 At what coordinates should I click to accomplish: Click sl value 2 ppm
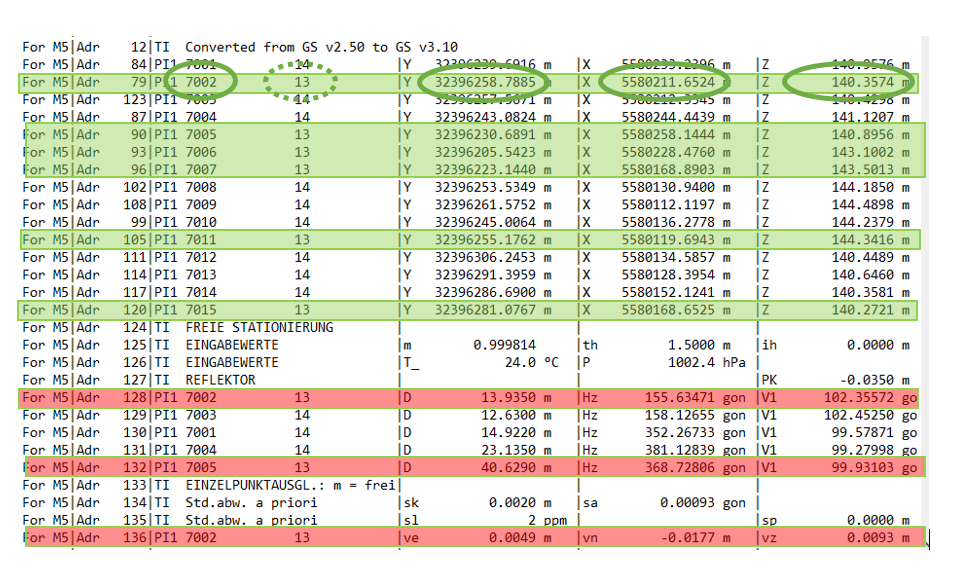(x=547, y=521)
